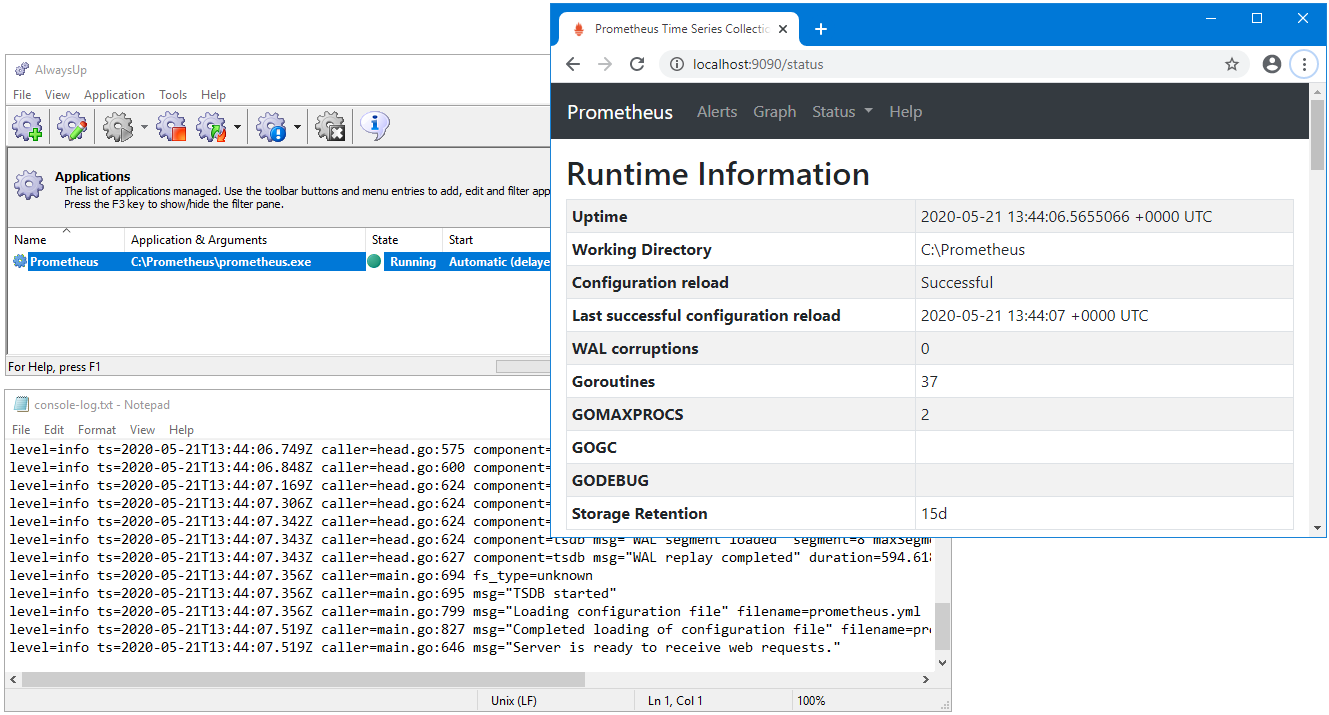Click the Notepad horizontal scroll right arrow
The height and width of the screenshot is (715, 1329).
tap(926, 680)
